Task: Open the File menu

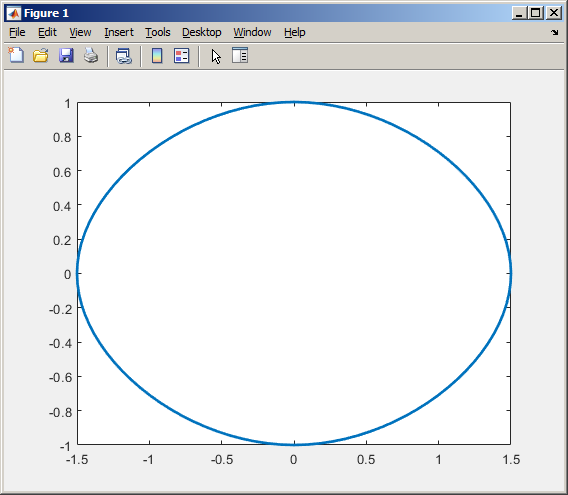Action: pos(17,32)
